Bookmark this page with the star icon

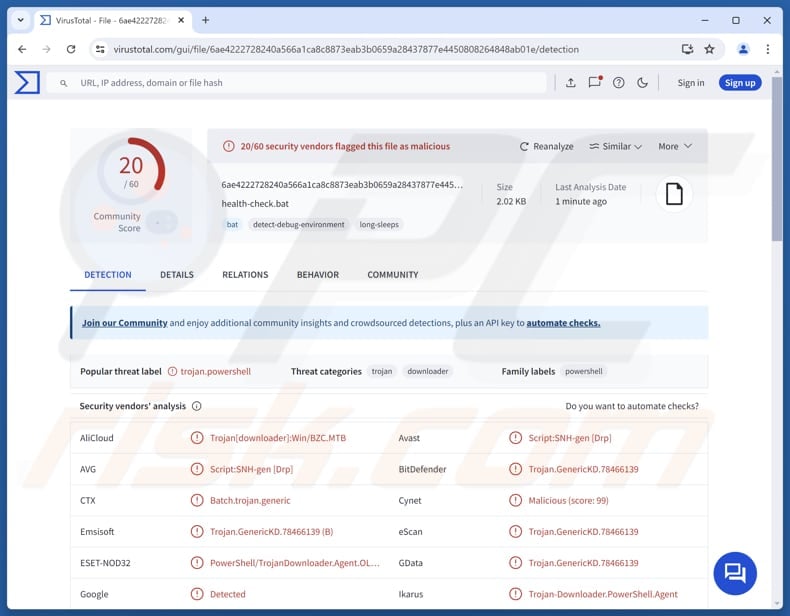pos(709,49)
